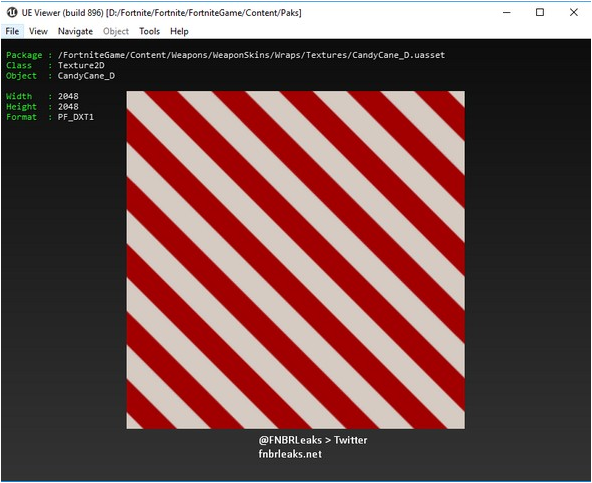Click the Texture2D class value
Image resolution: width=592 pixels, height=483 pixels.
tap(81, 65)
